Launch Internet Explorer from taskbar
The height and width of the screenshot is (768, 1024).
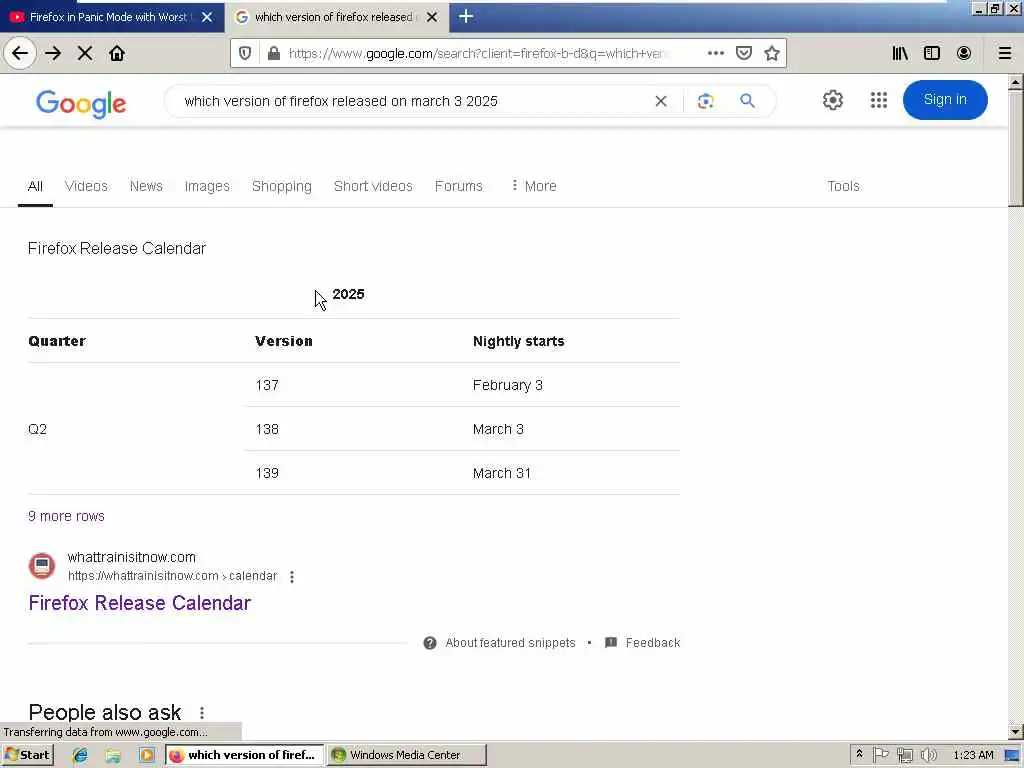[80, 755]
